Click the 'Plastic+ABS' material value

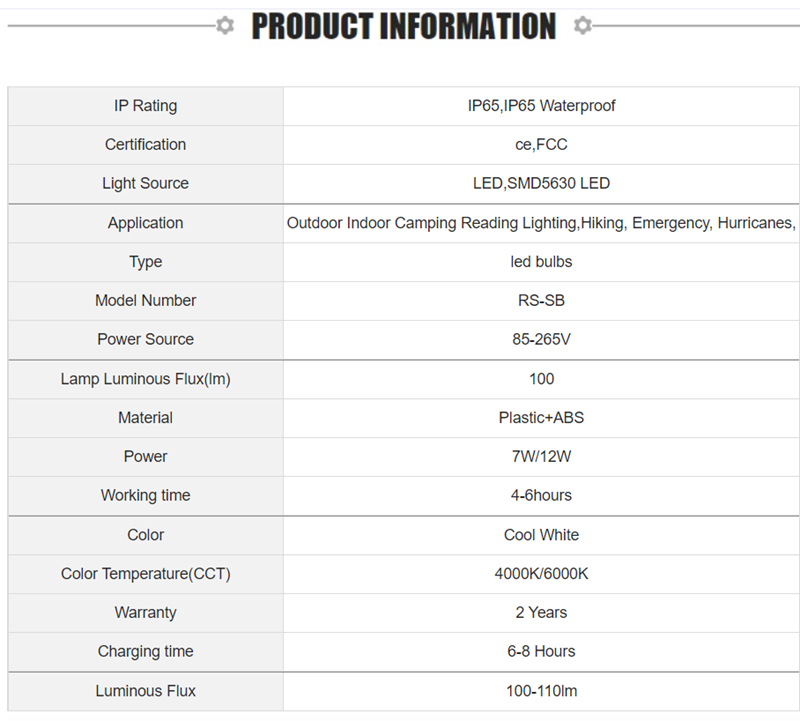click(541, 418)
